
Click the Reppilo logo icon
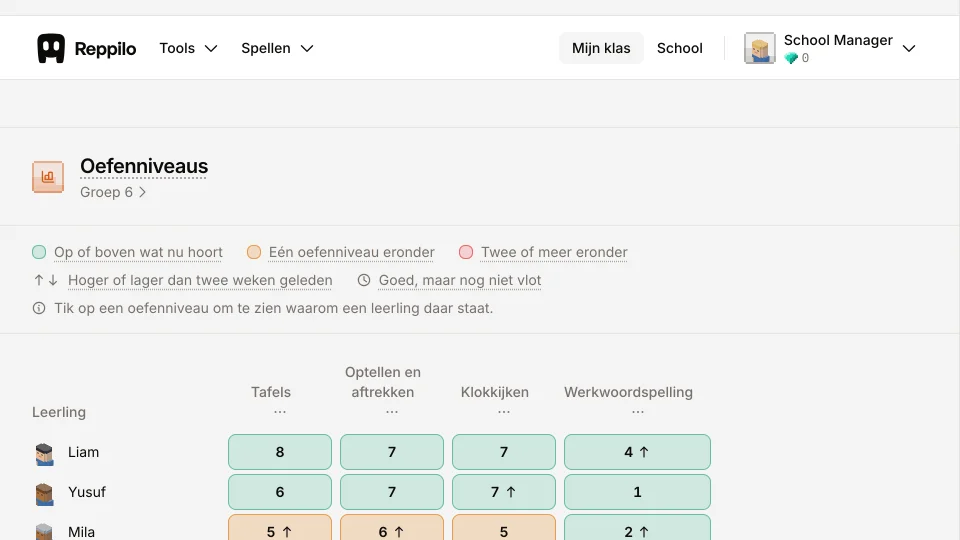[51, 48]
